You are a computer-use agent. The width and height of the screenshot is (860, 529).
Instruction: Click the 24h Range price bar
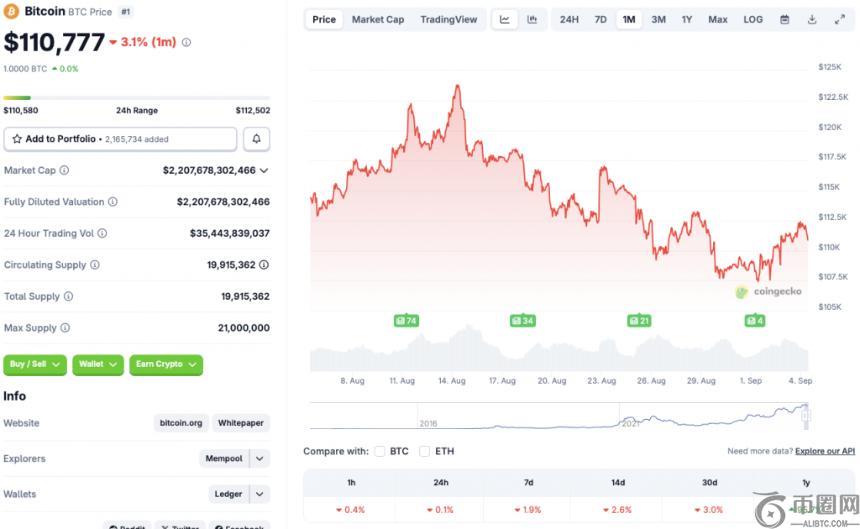136,98
